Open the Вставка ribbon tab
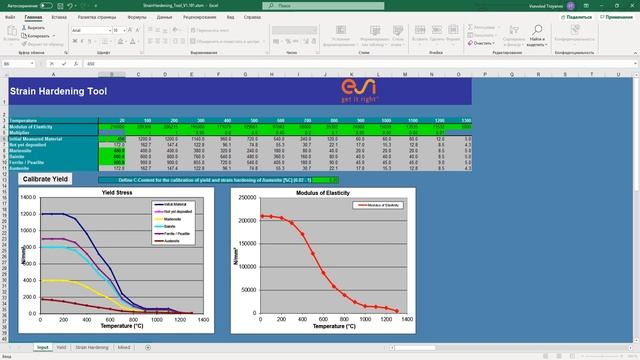Viewport: 640px width, 360px height. pyautogui.click(x=59, y=17)
